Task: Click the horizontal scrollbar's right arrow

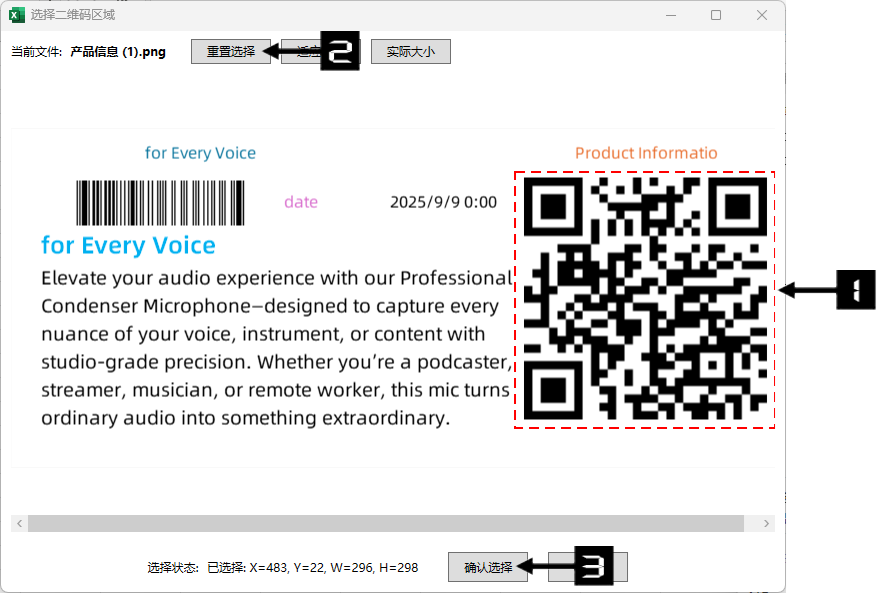Action: 766,523
